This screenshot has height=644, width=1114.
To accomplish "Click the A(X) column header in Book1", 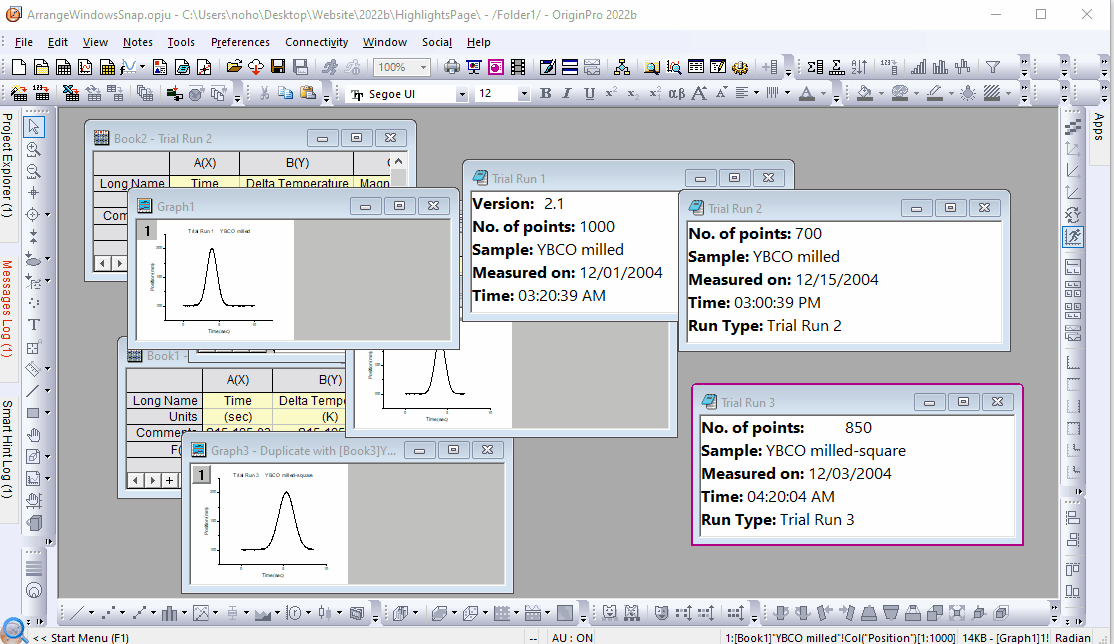I will tap(237, 380).
